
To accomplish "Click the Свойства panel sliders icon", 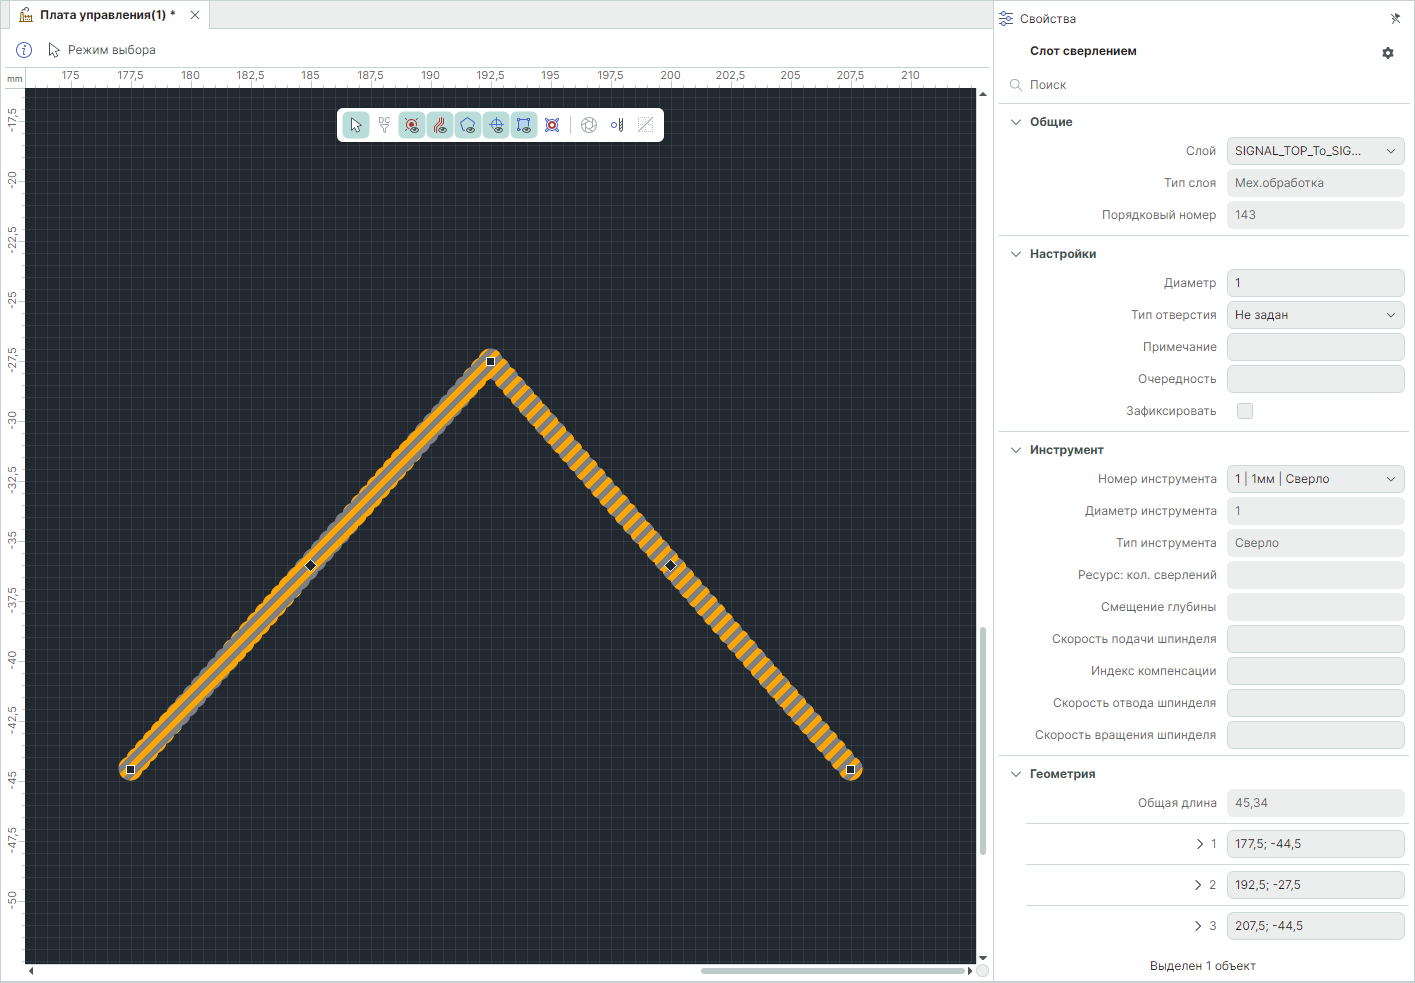I will 1006,19.
